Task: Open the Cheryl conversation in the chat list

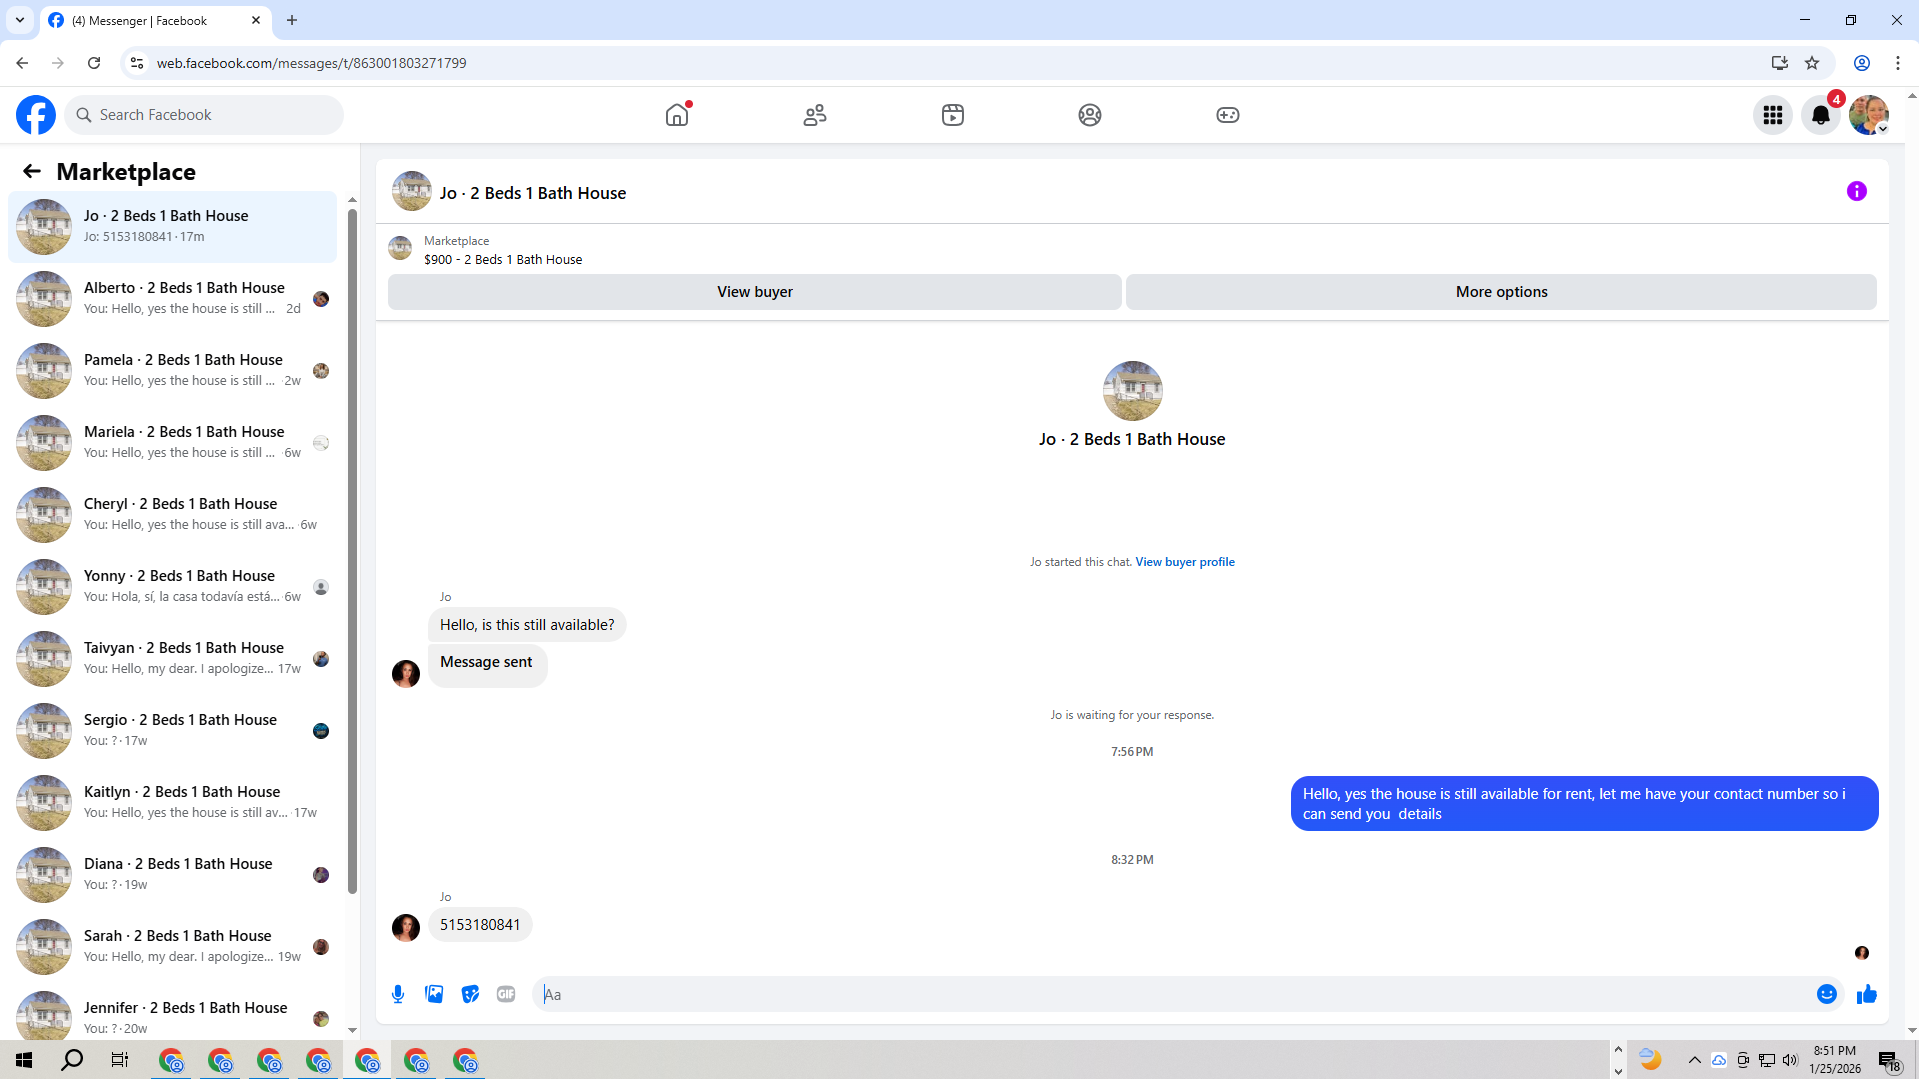Action: (x=172, y=515)
